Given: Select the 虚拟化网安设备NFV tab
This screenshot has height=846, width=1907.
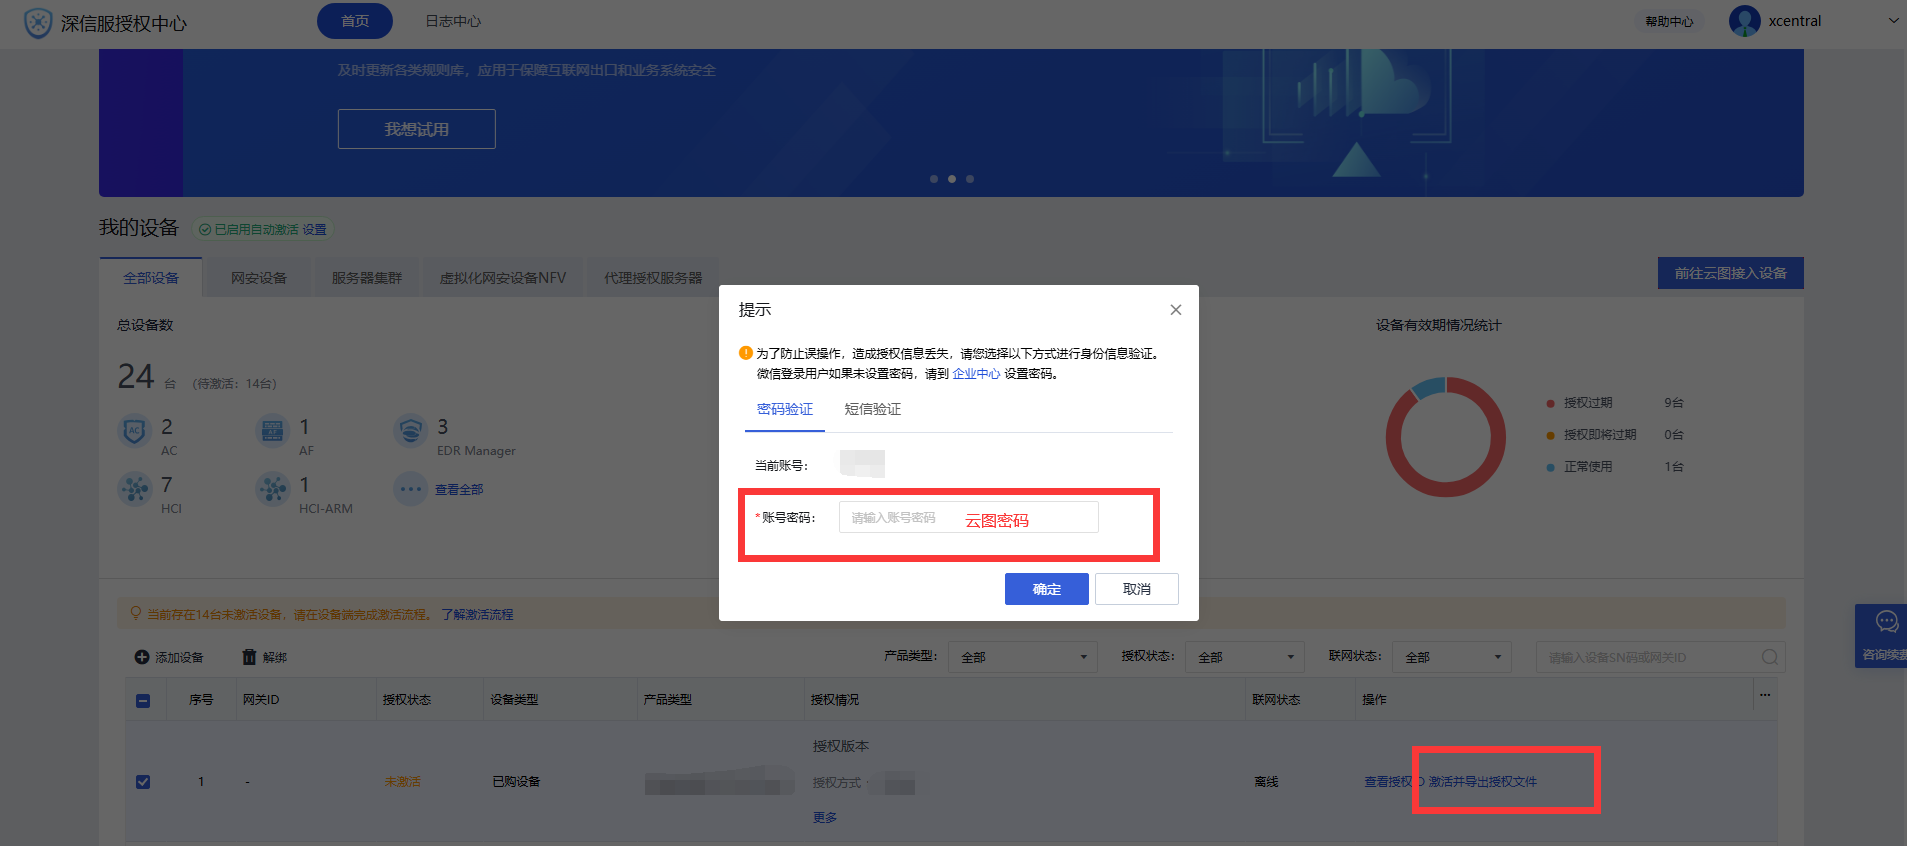Looking at the screenshot, I should coord(503,278).
